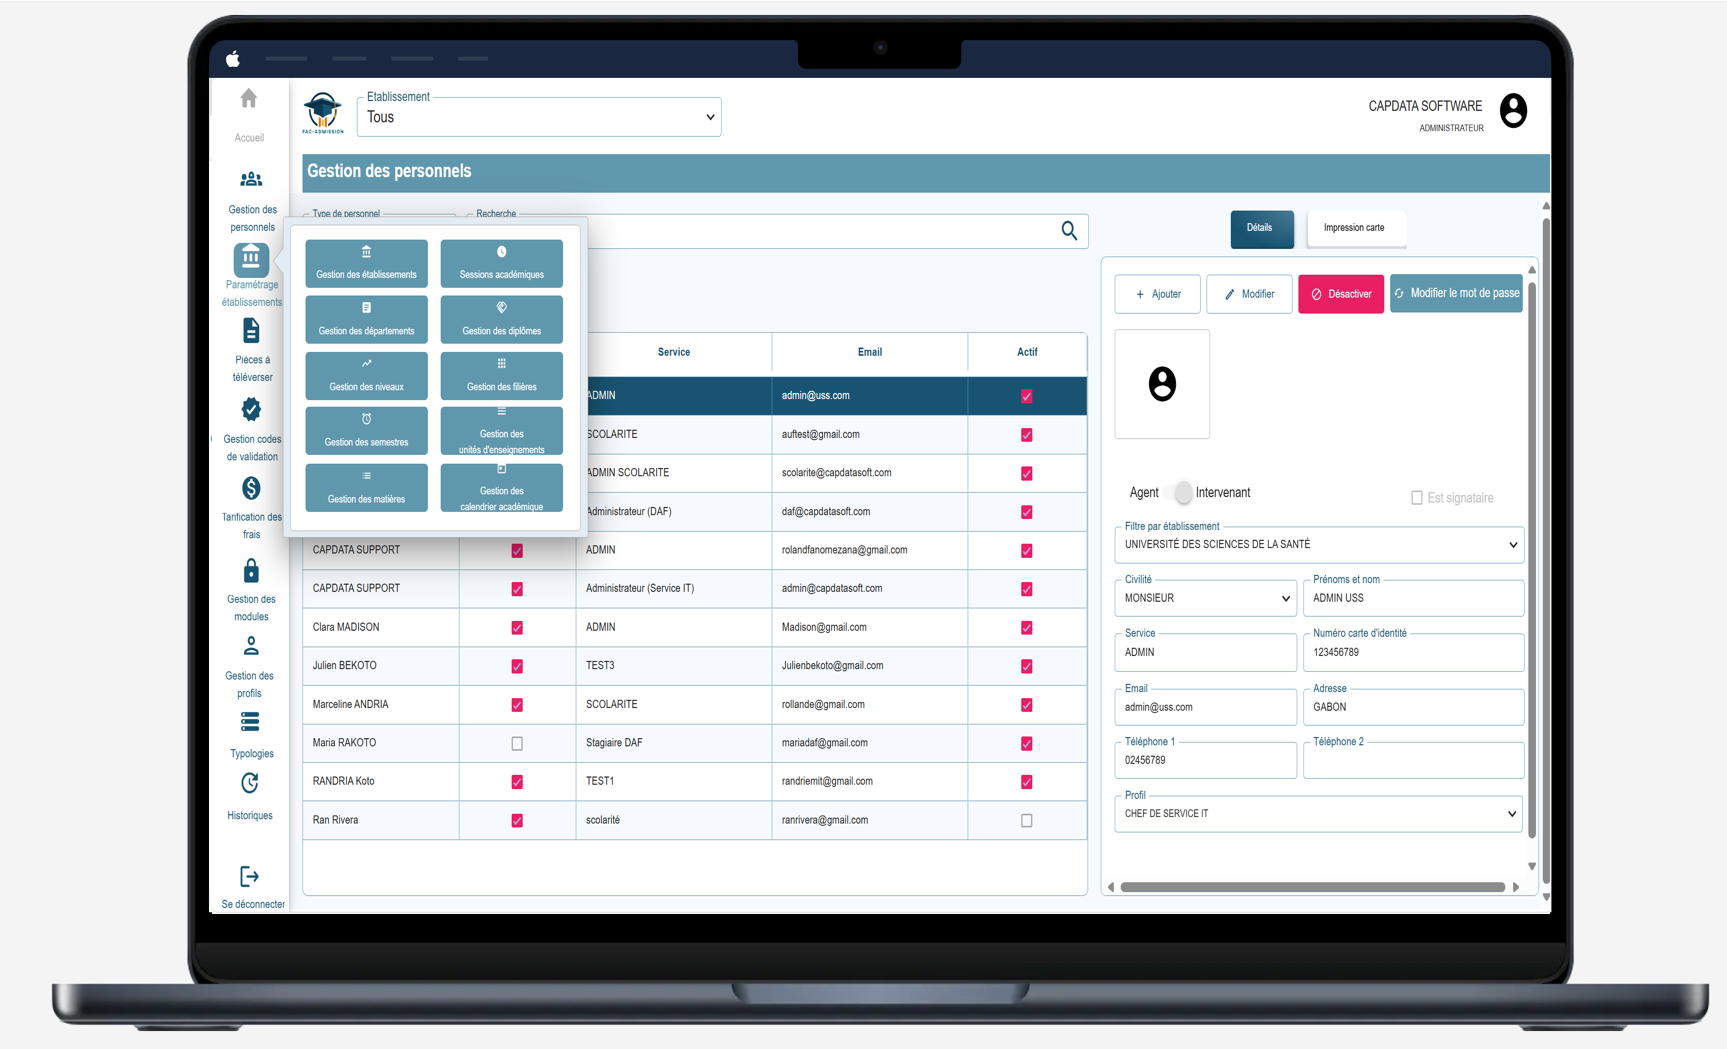Click the Modifier le mot de passe button
The width and height of the screenshot is (1727, 1049).
tap(1456, 294)
